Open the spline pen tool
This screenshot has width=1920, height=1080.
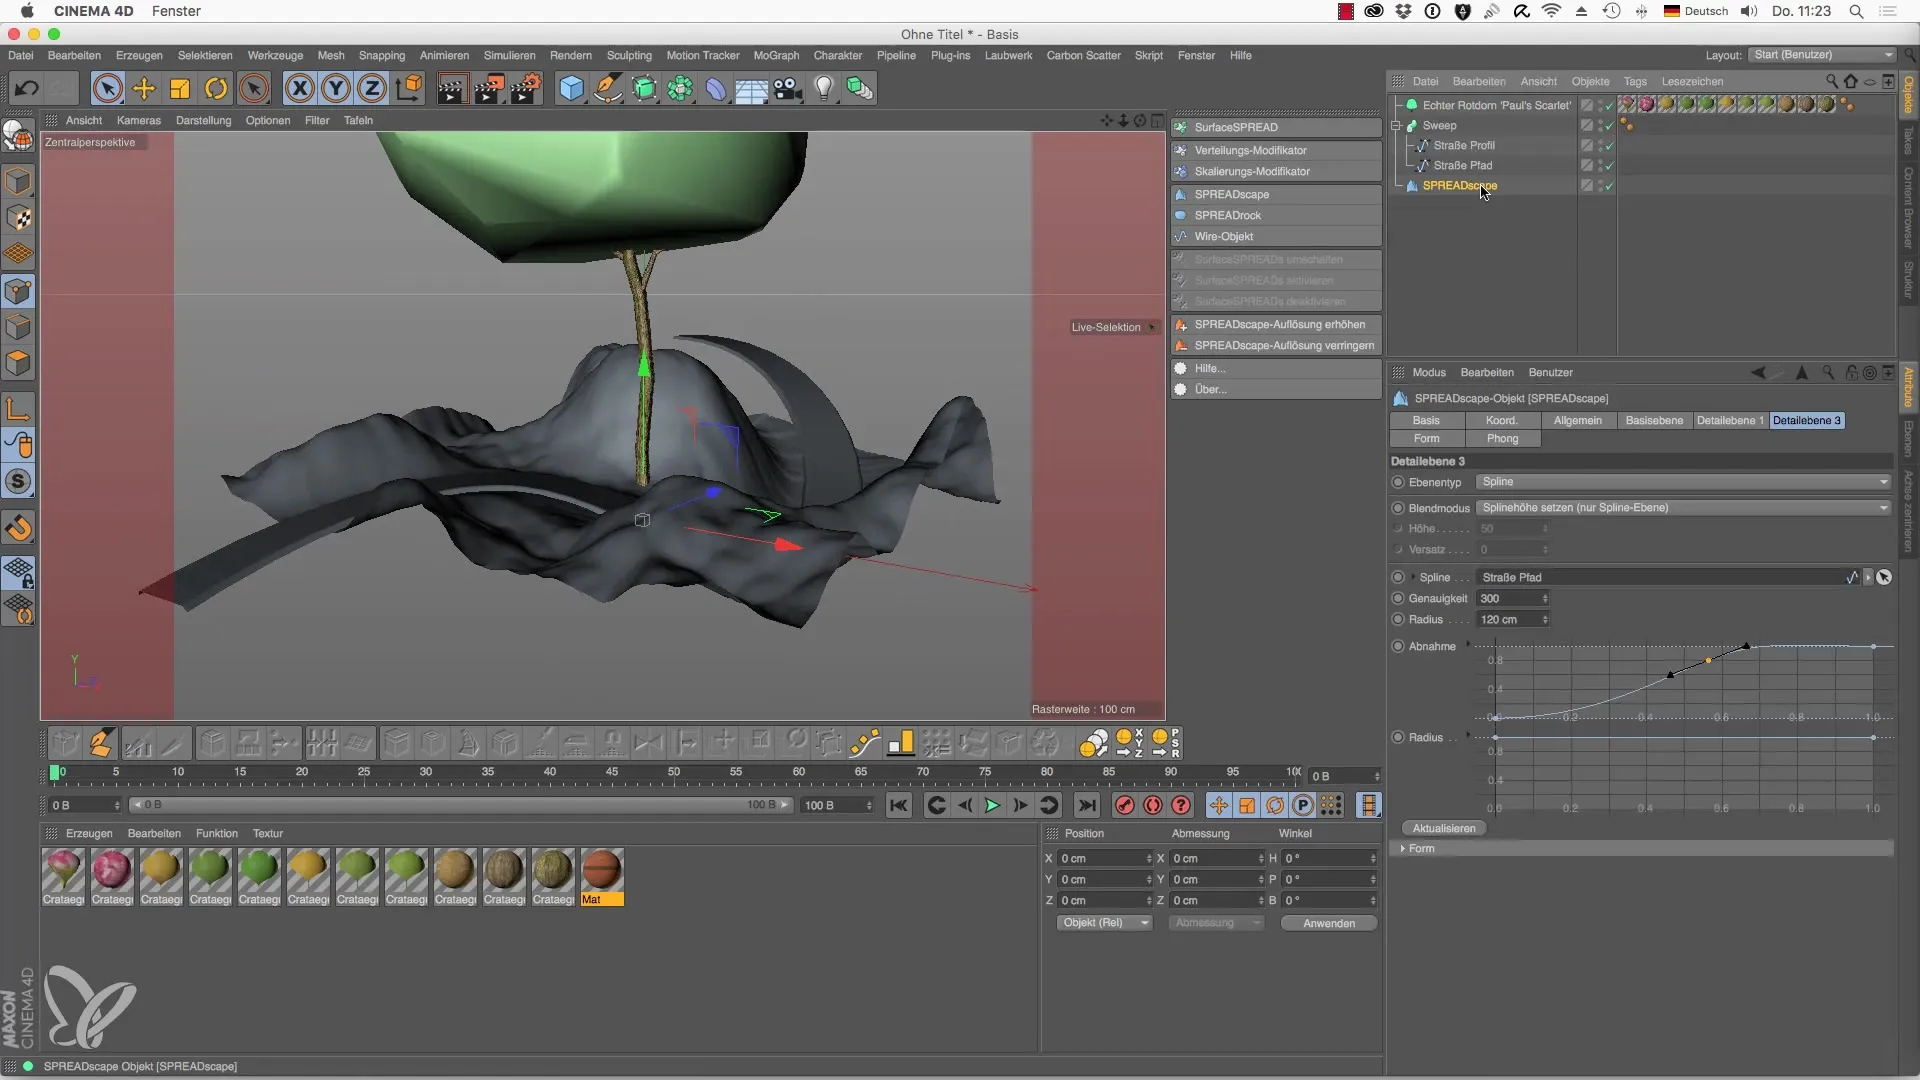click(x=608, y=88)
